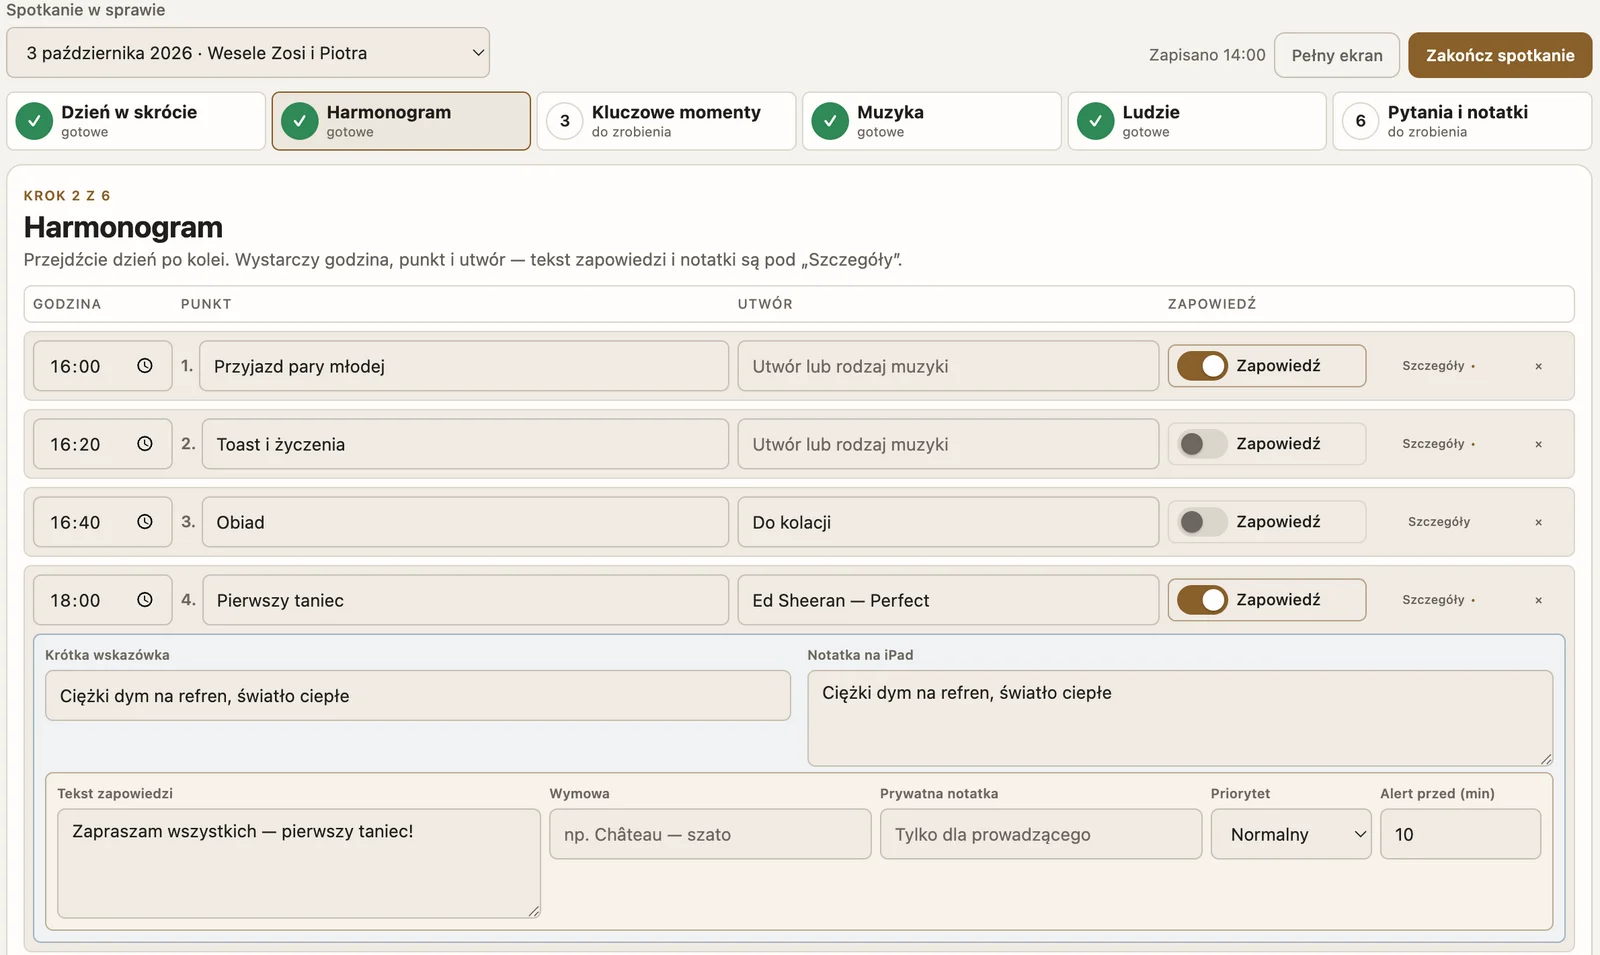Click checkmark icon on Muzyka step
The image size is (1600, 955).
[830, 121]
